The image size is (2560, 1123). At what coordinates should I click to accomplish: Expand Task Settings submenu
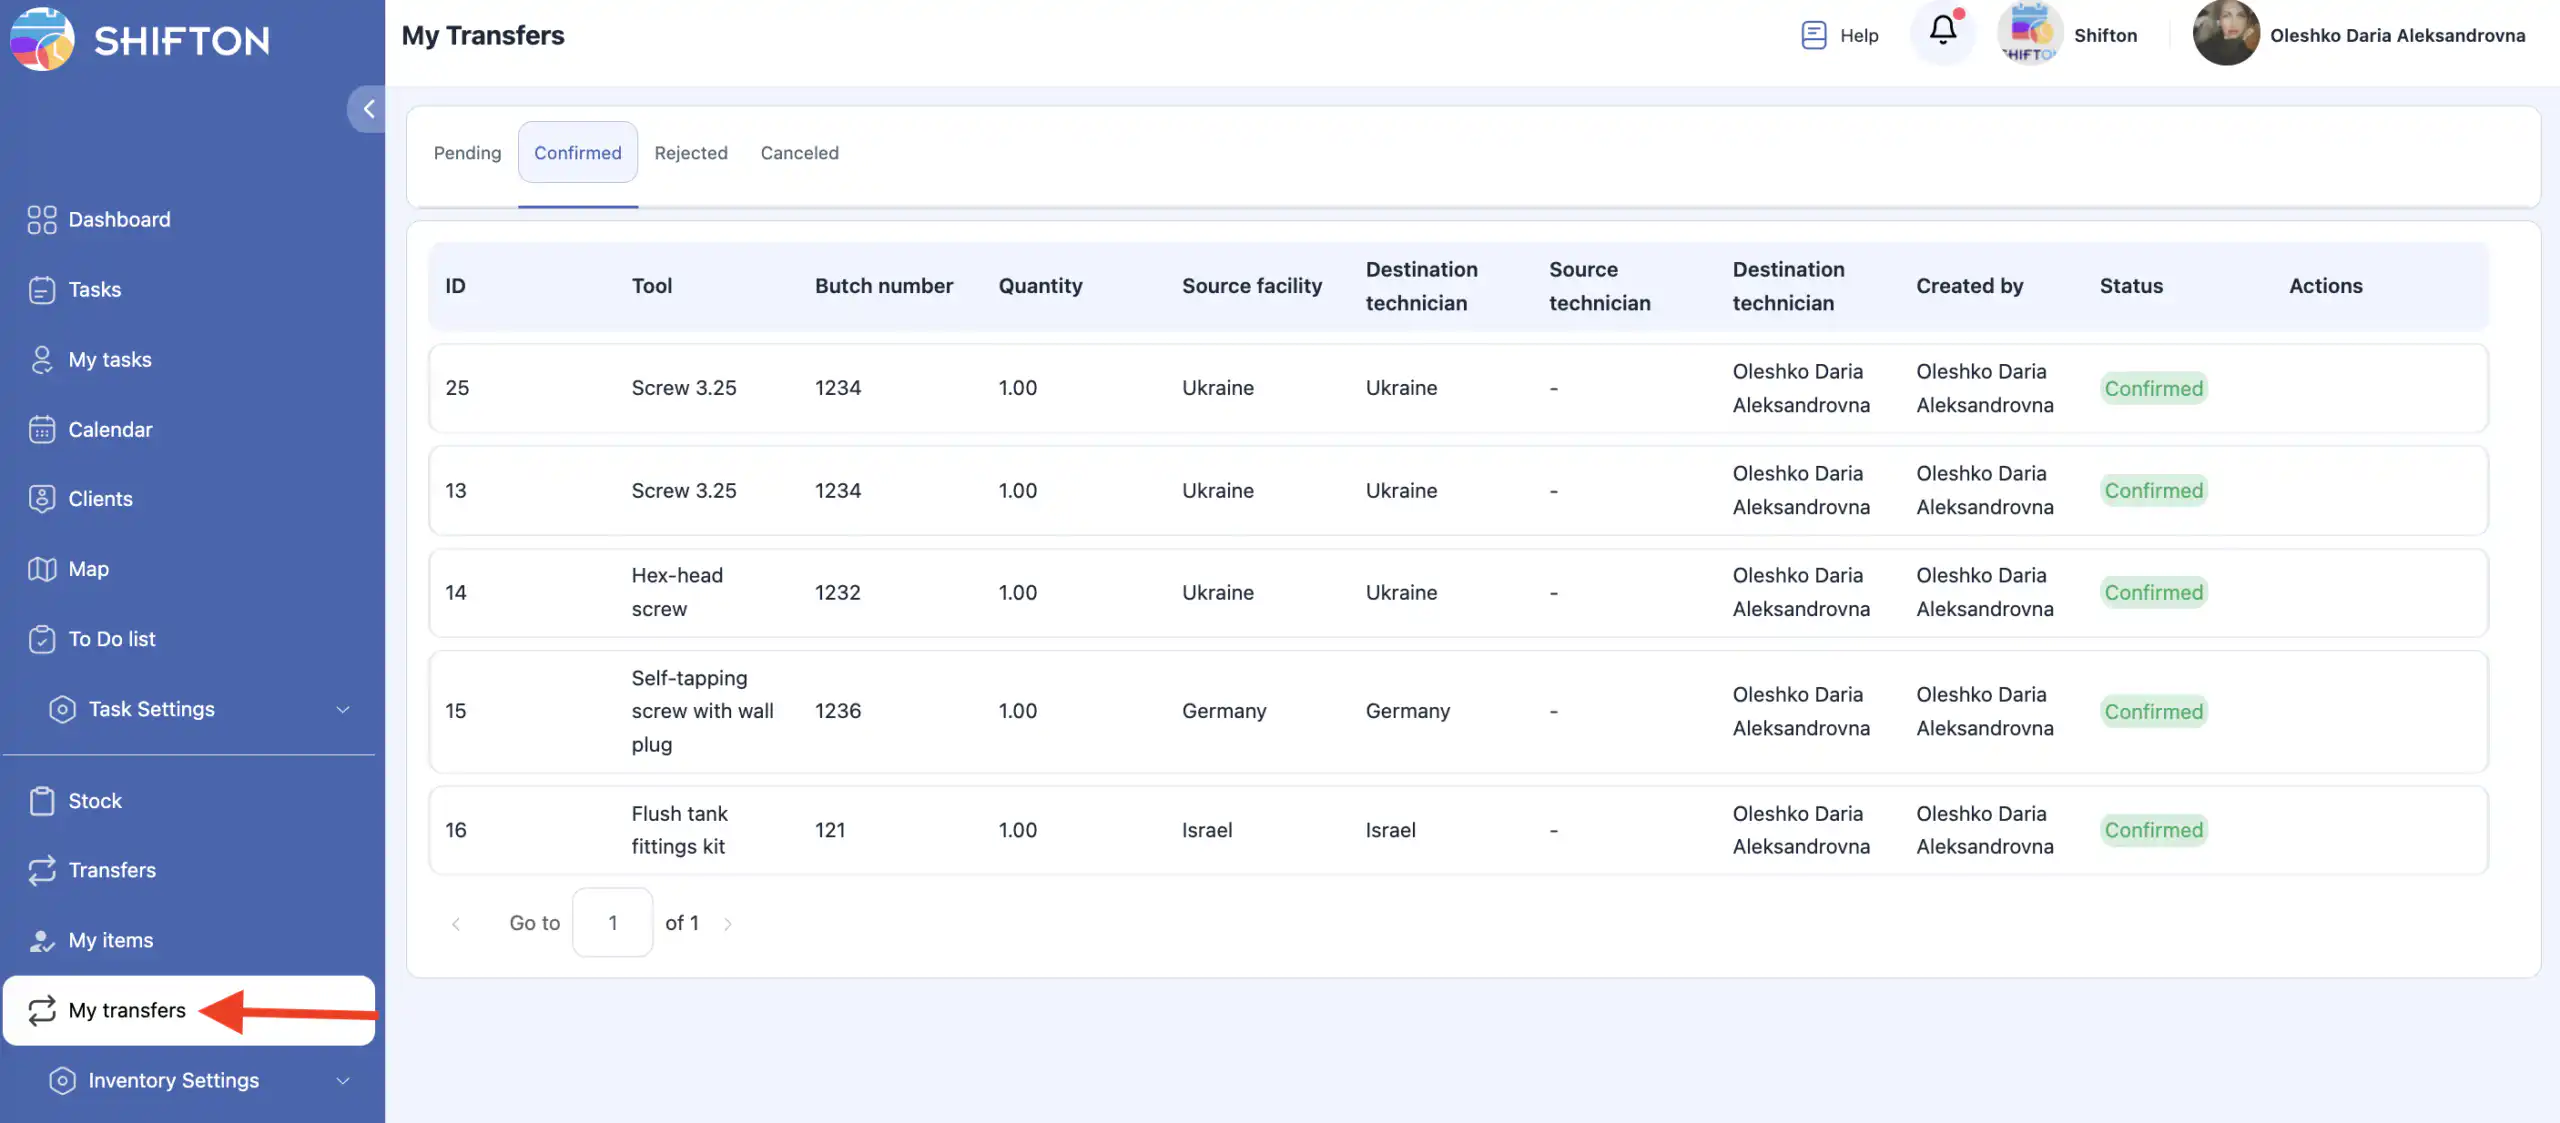[342, 709]
